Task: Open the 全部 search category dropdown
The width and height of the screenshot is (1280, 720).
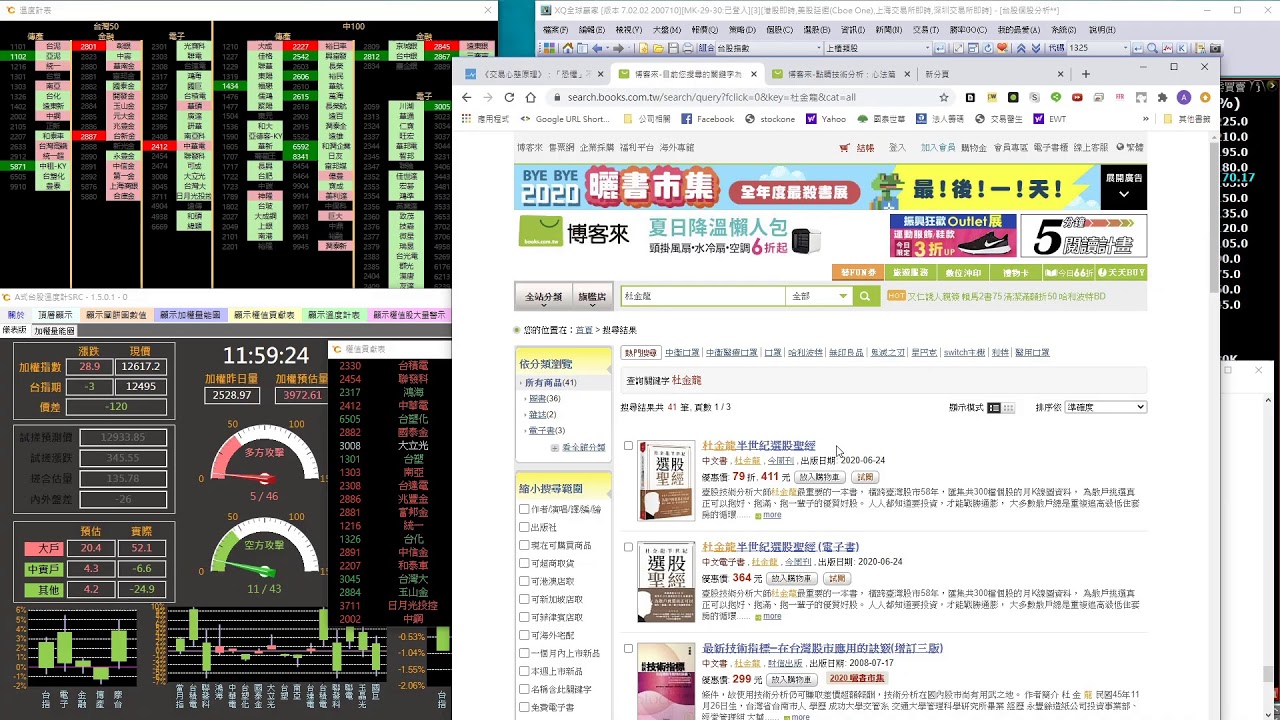Action: click(820, 296)
